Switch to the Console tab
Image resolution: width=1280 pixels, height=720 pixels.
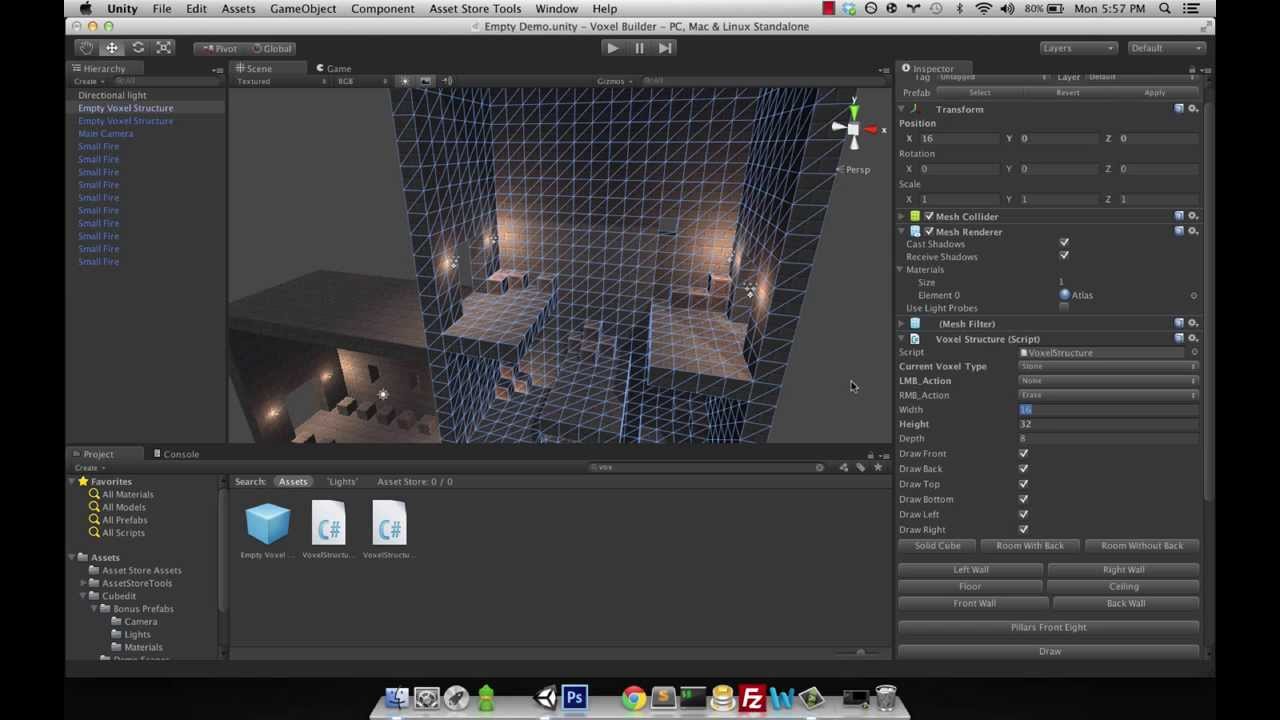point(176,454)
